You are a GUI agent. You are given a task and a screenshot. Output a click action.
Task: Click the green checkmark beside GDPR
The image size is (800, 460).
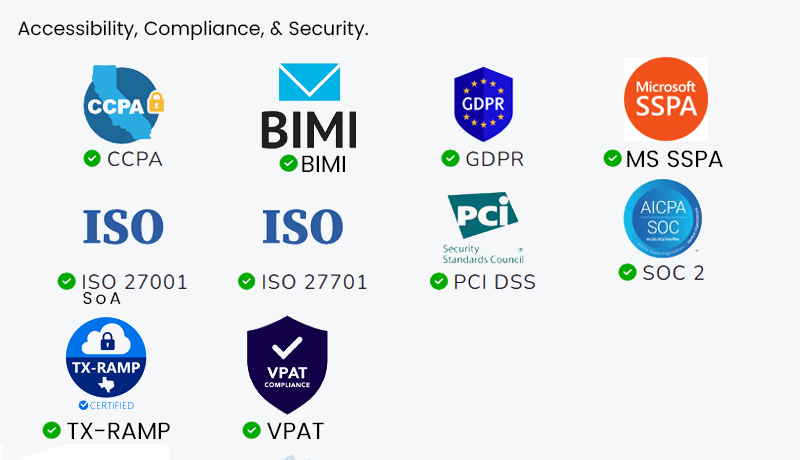[450, 158]
